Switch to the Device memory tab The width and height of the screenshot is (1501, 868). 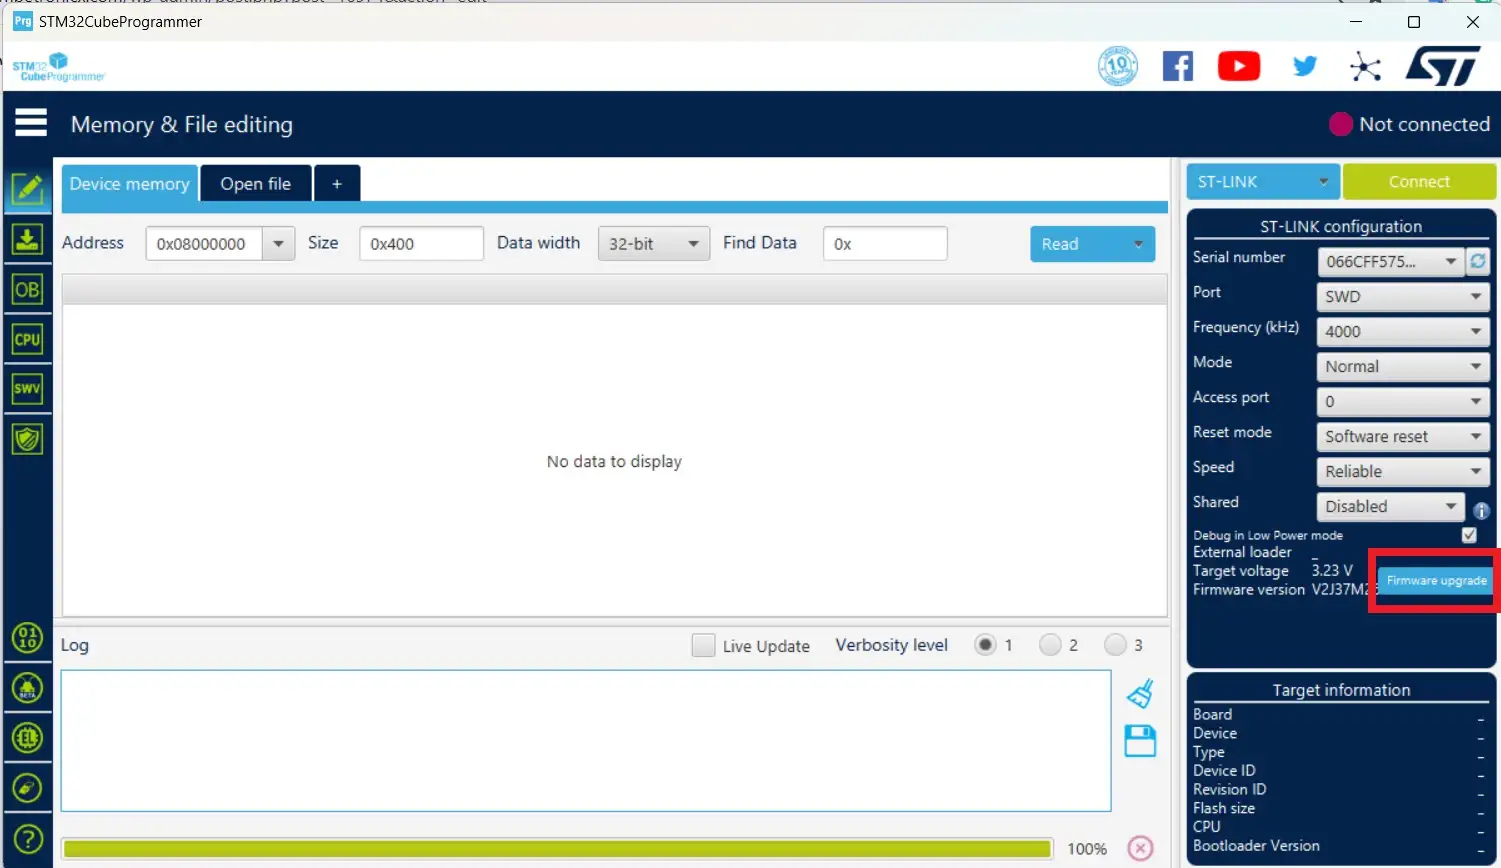(x=129, y=183)
